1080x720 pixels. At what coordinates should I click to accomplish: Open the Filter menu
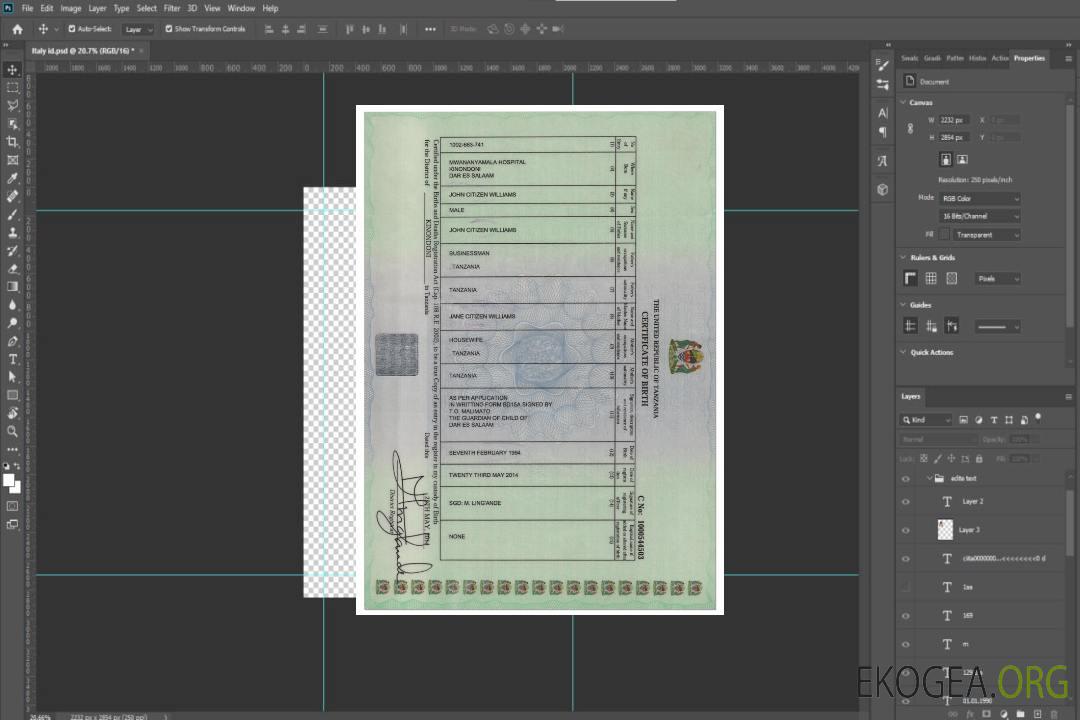(172, 8)
